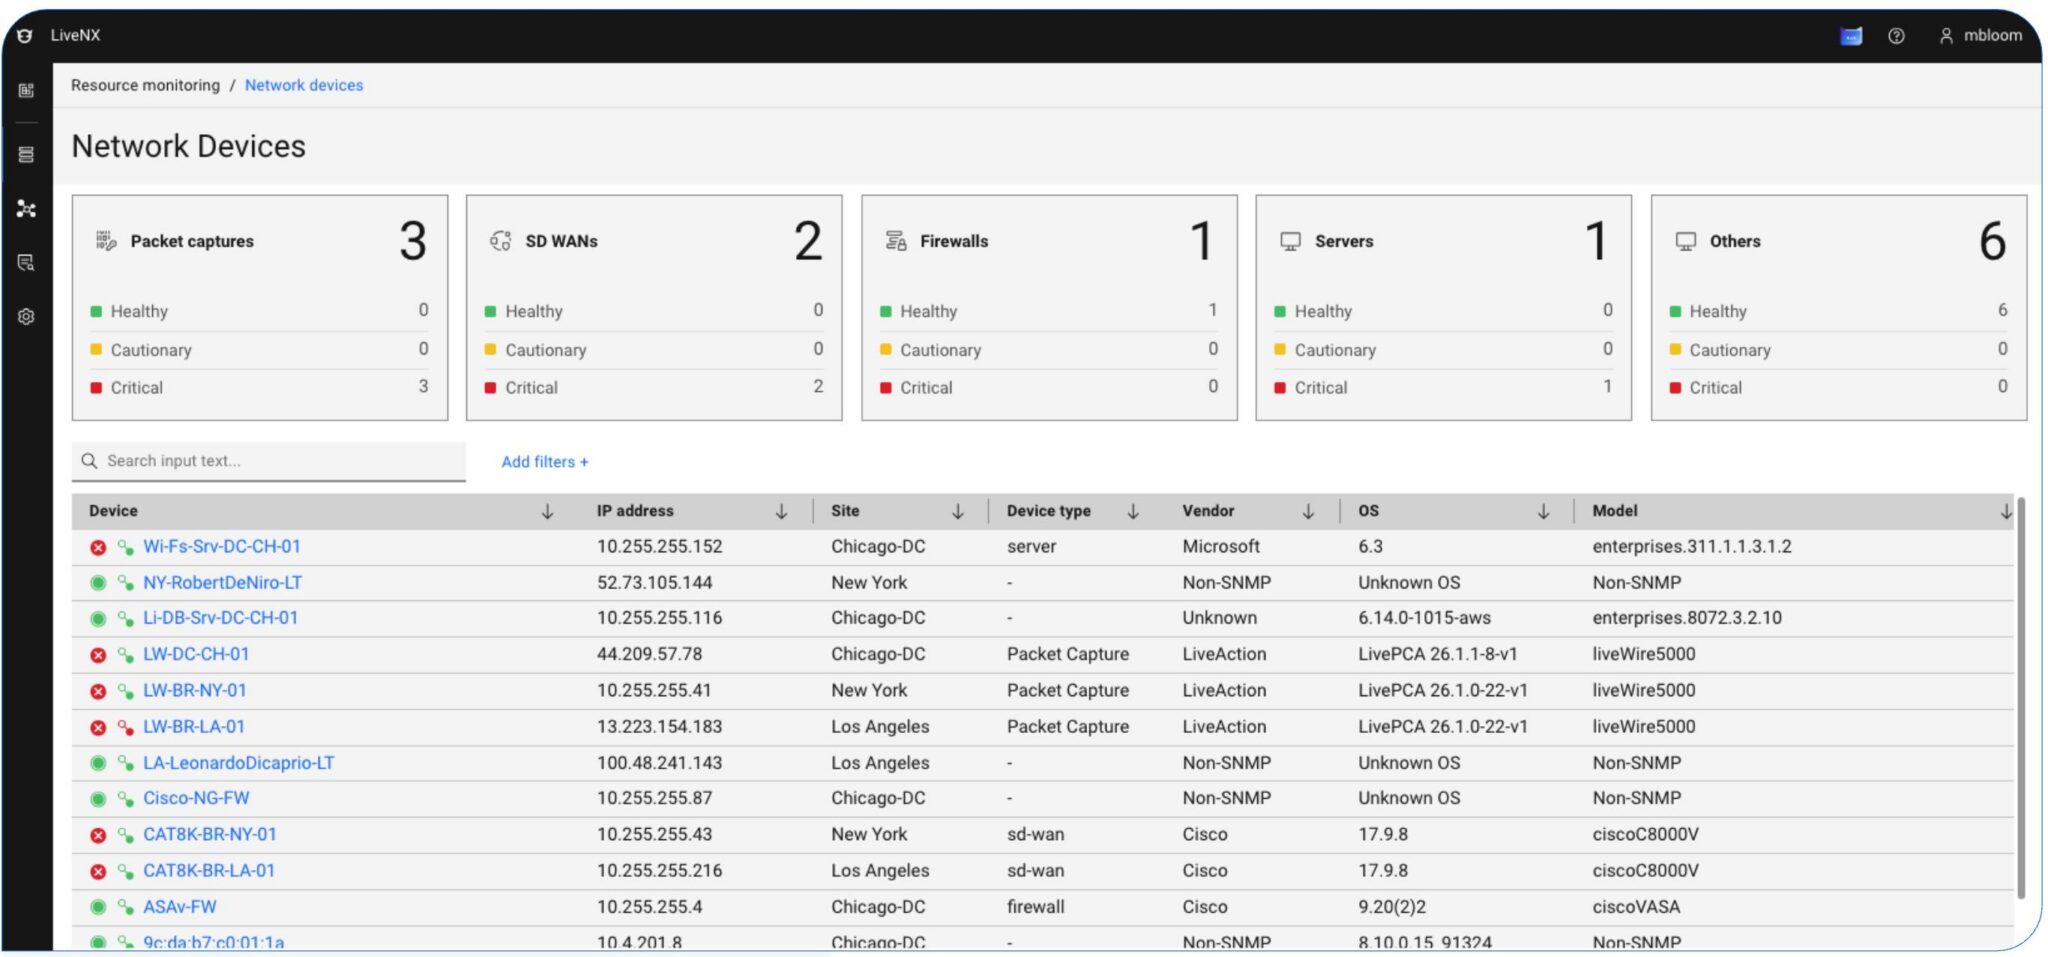The height and width of the screenshot is (957, 2048).
Task: Click connection icon for Li-DB-Srv-DC-CH-01
Action: tap(126, 619)
